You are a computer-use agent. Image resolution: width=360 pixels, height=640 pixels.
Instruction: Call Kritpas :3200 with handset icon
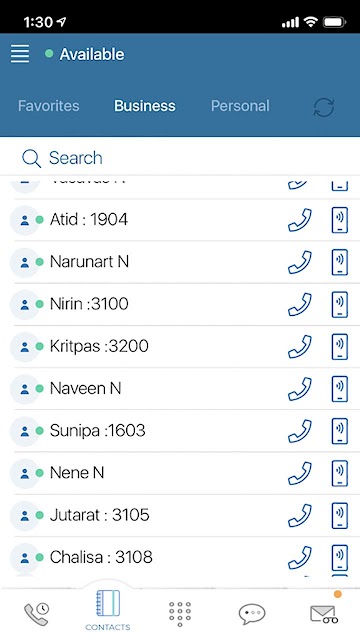point(300,347)
